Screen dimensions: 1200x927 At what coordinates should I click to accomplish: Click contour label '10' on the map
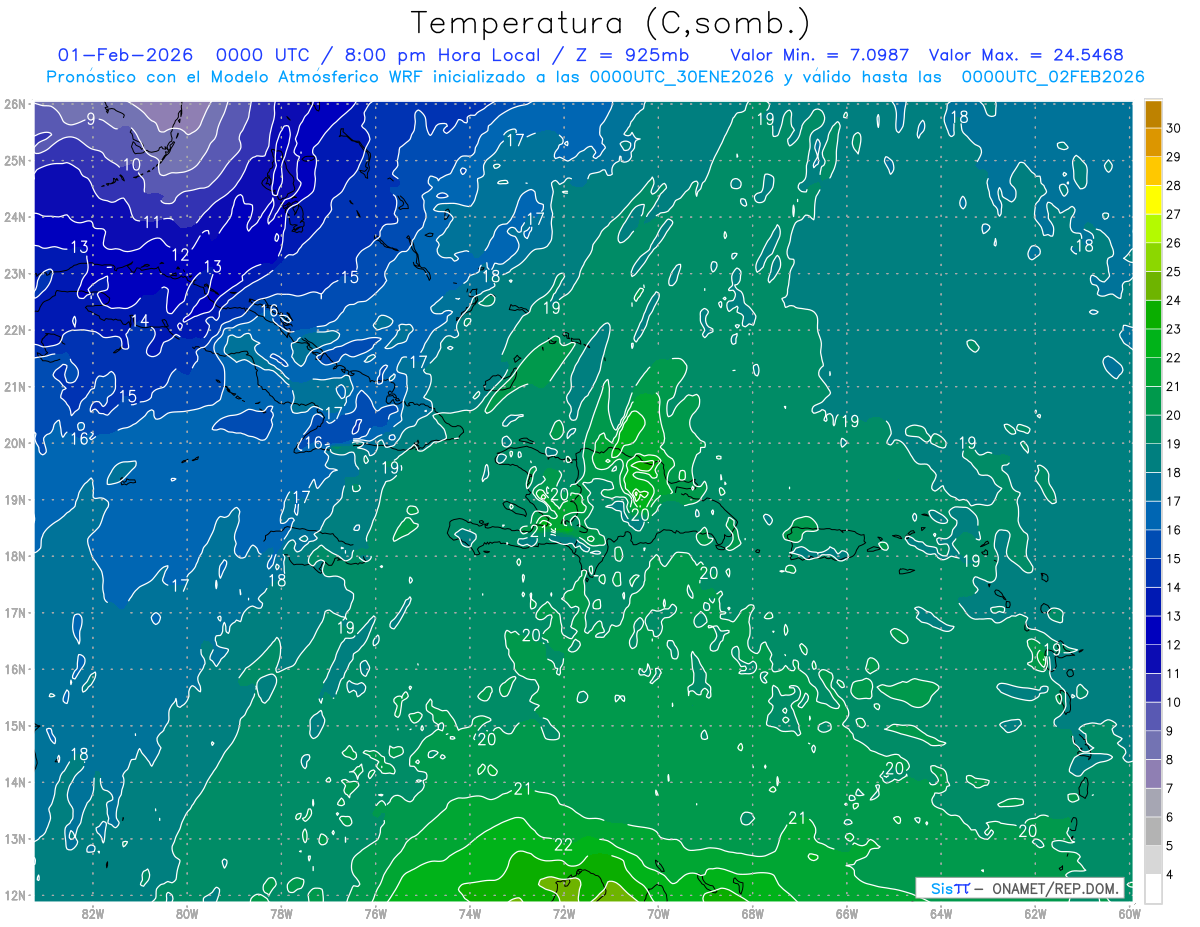[x=132, y=165]
